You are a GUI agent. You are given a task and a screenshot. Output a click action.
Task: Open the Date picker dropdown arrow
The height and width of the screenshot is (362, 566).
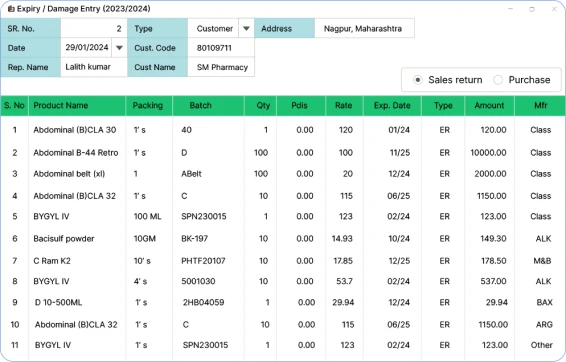click(x=119, y=48)
